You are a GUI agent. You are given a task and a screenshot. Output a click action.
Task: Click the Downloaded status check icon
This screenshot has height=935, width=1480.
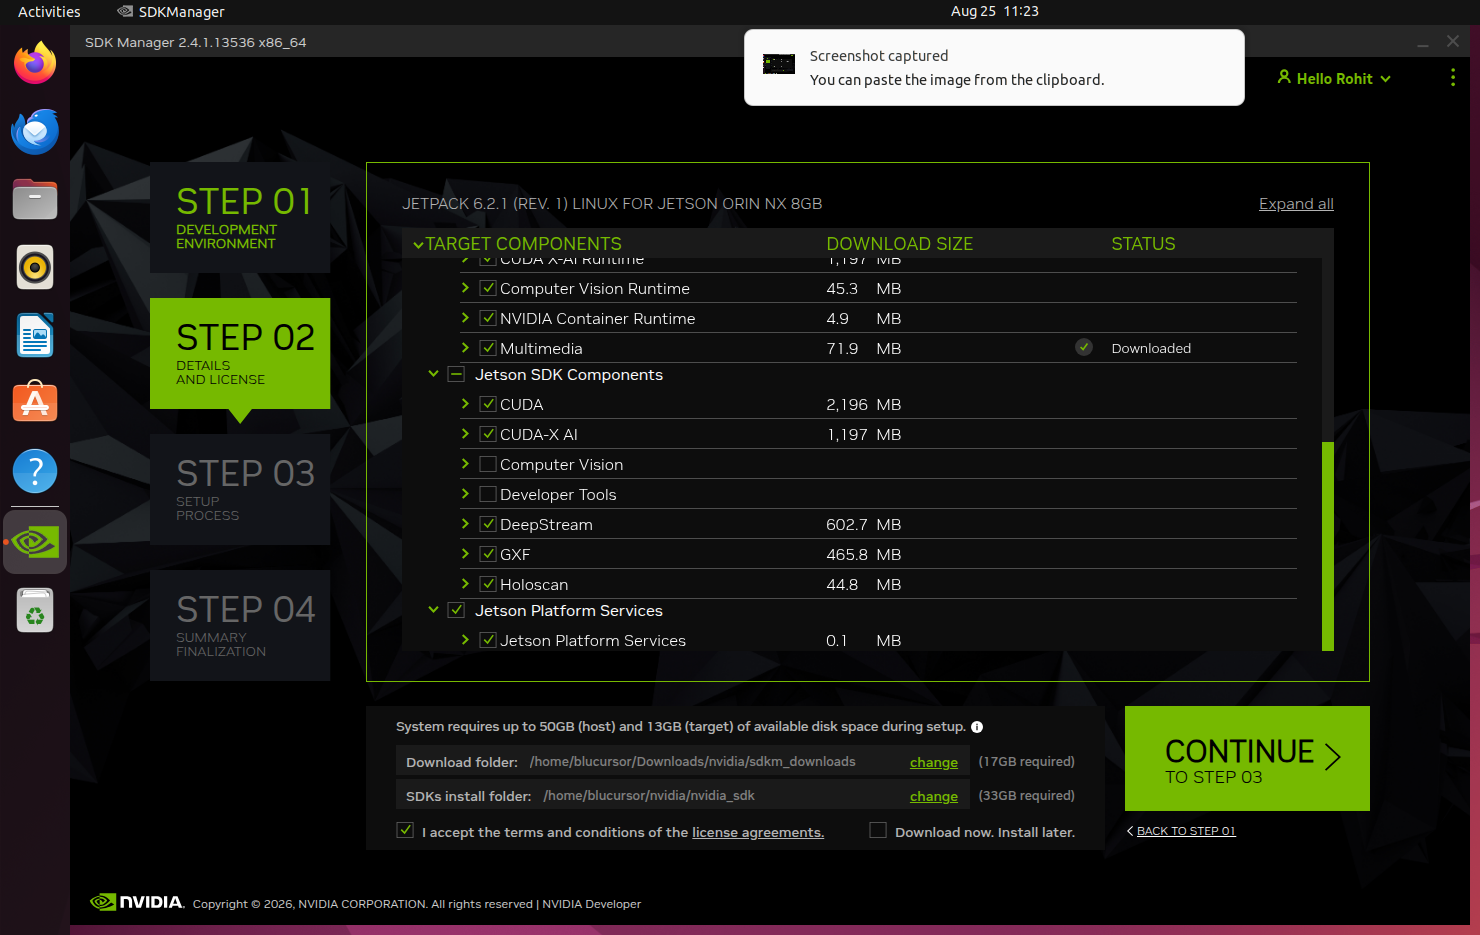1084,347
